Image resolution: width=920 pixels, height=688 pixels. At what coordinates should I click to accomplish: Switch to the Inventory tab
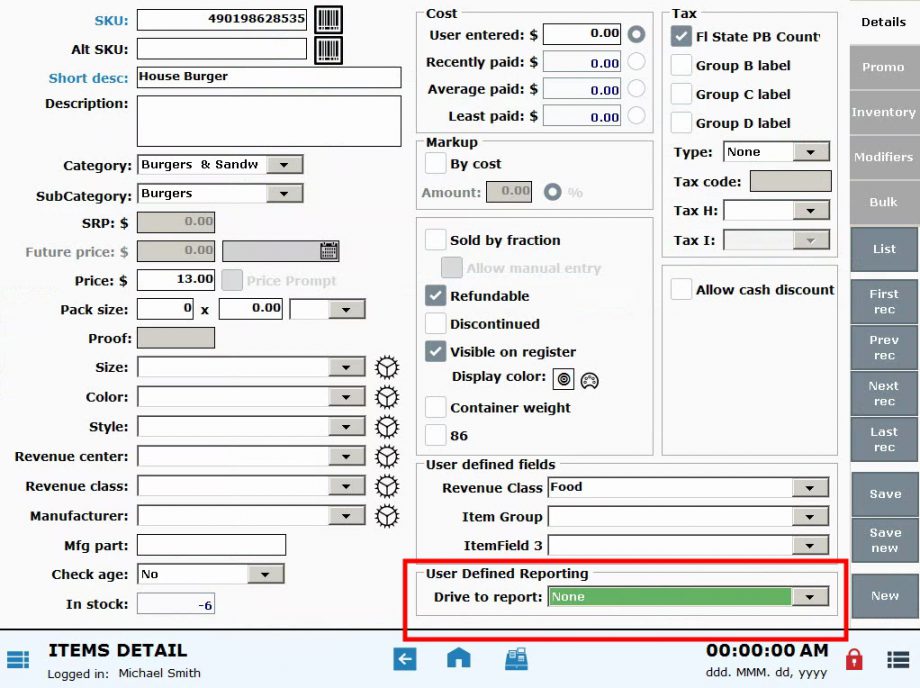884,112
